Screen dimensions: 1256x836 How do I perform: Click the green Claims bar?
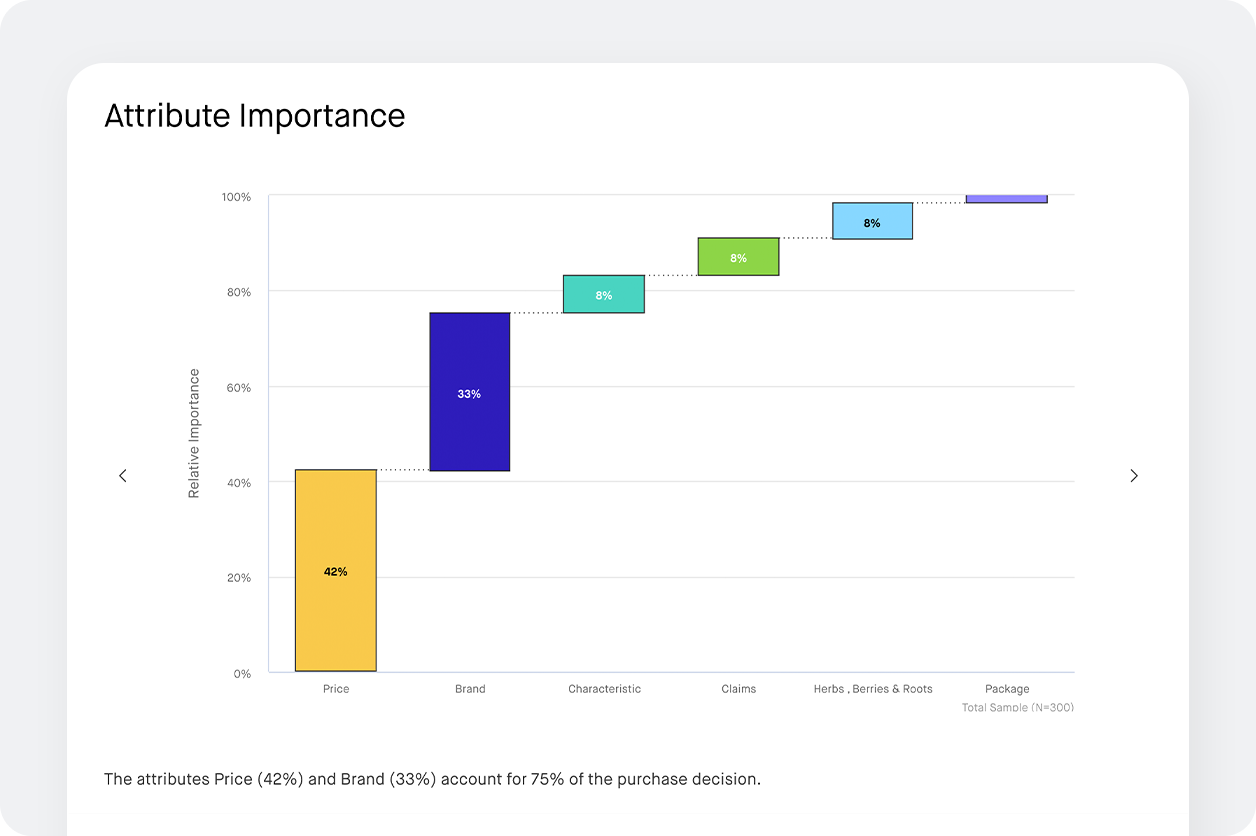pyautogui.click(x=738, y=257)
